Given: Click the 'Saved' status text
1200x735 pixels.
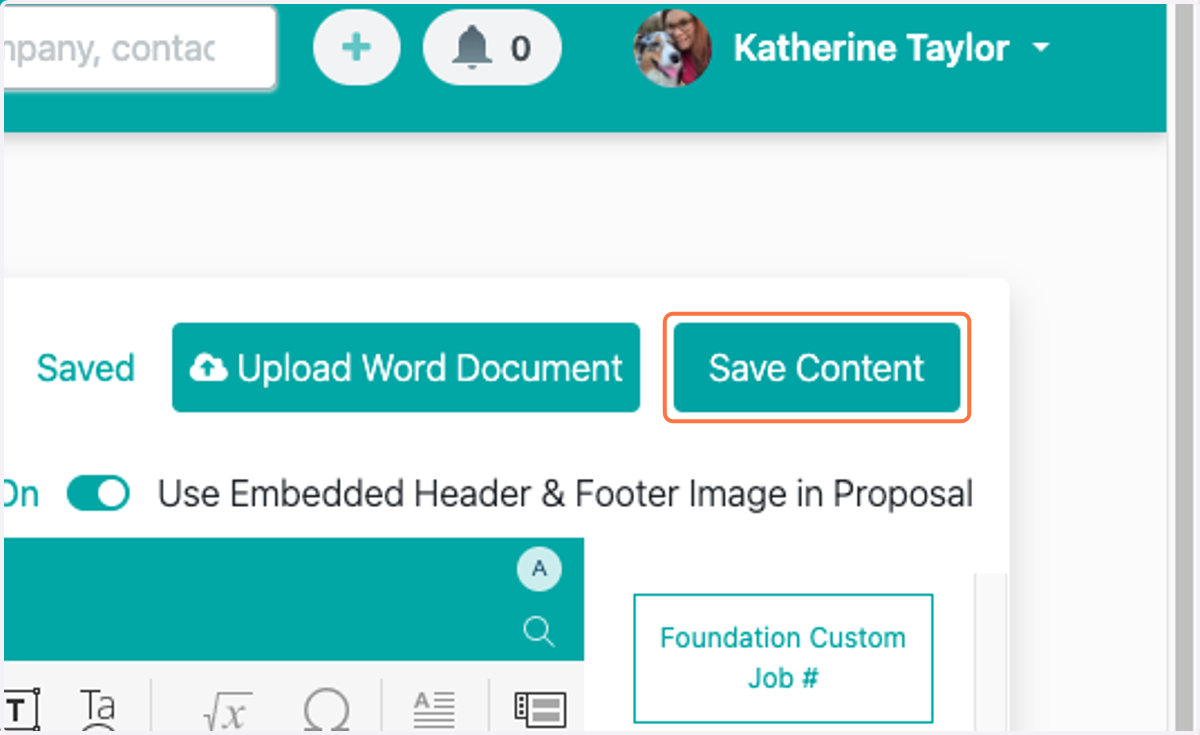Looking at the screenshot, I should point(85,368).
